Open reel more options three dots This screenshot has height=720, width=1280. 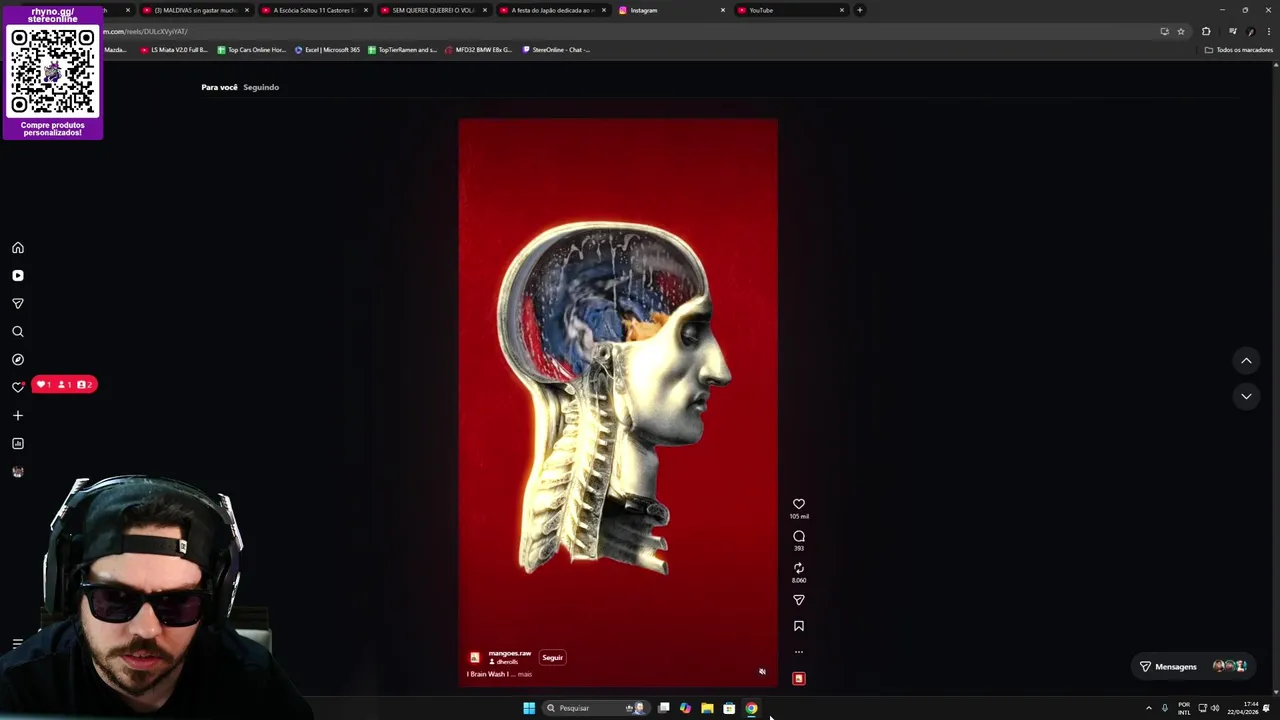pyautogui.click(x=799, y=652)
